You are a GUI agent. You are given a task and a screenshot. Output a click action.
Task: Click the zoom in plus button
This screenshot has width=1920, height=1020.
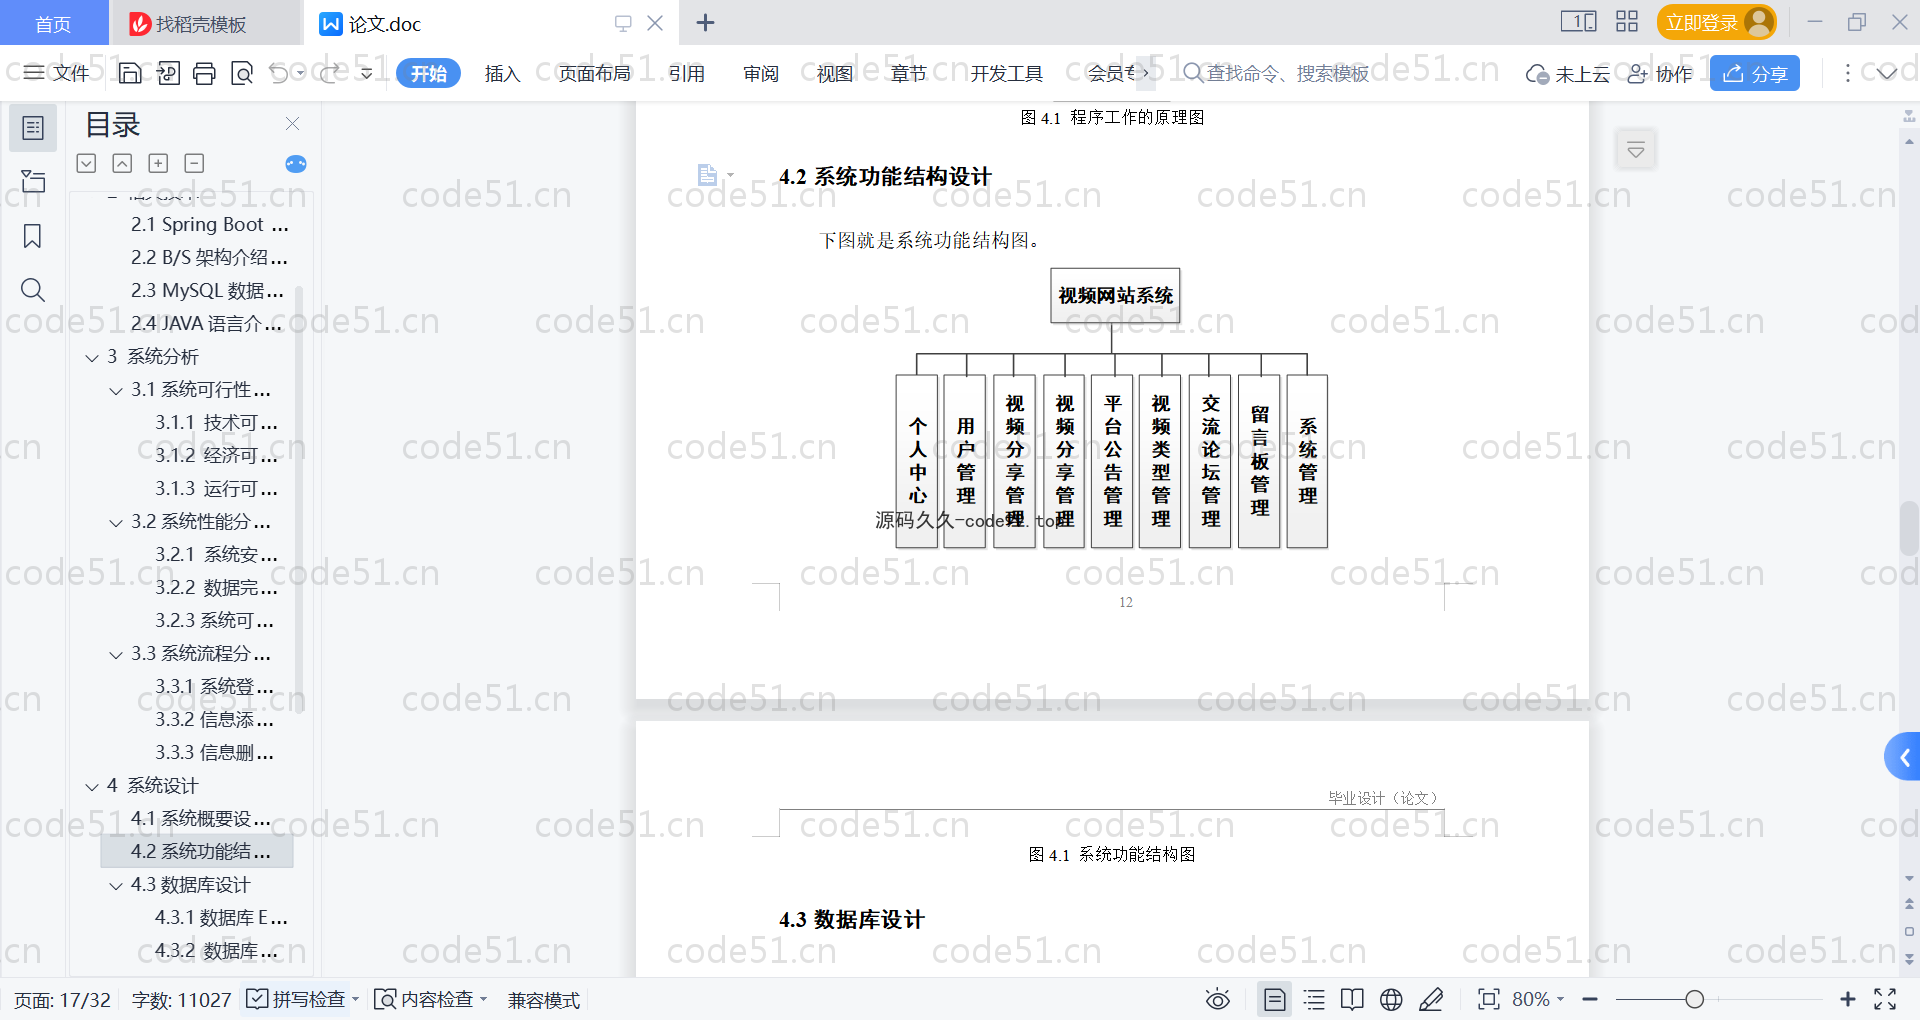[x=1847, y=999]
